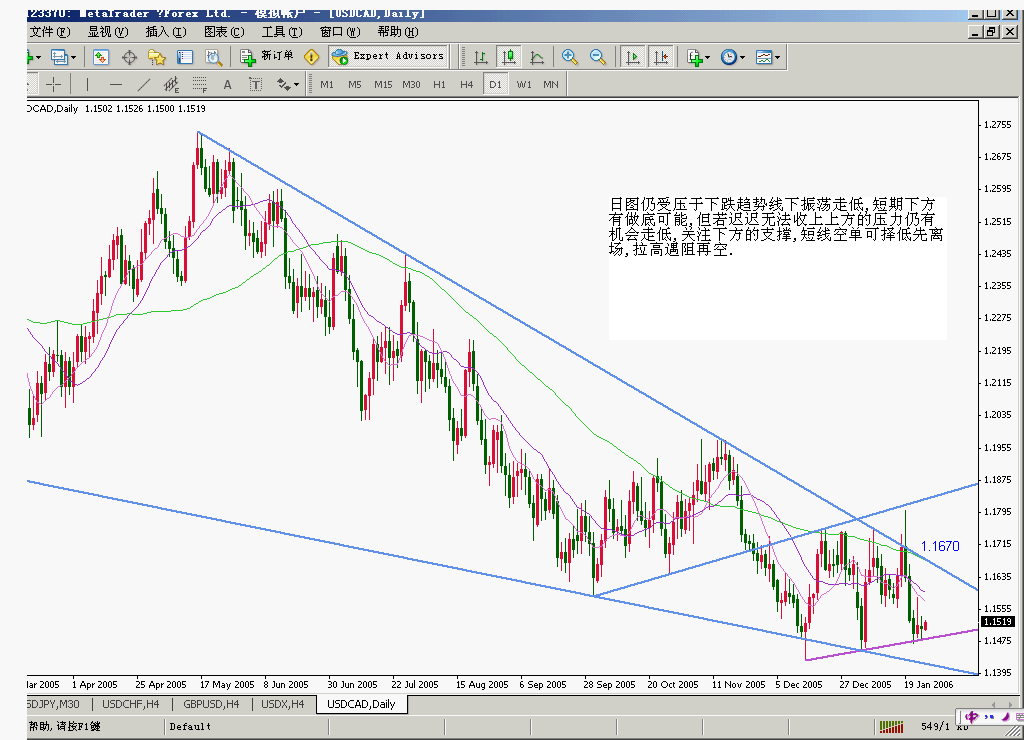The width and height of the screenshot is (1024, 740).
Task: Select the trendline drawing tool
Action: point(144,84)
